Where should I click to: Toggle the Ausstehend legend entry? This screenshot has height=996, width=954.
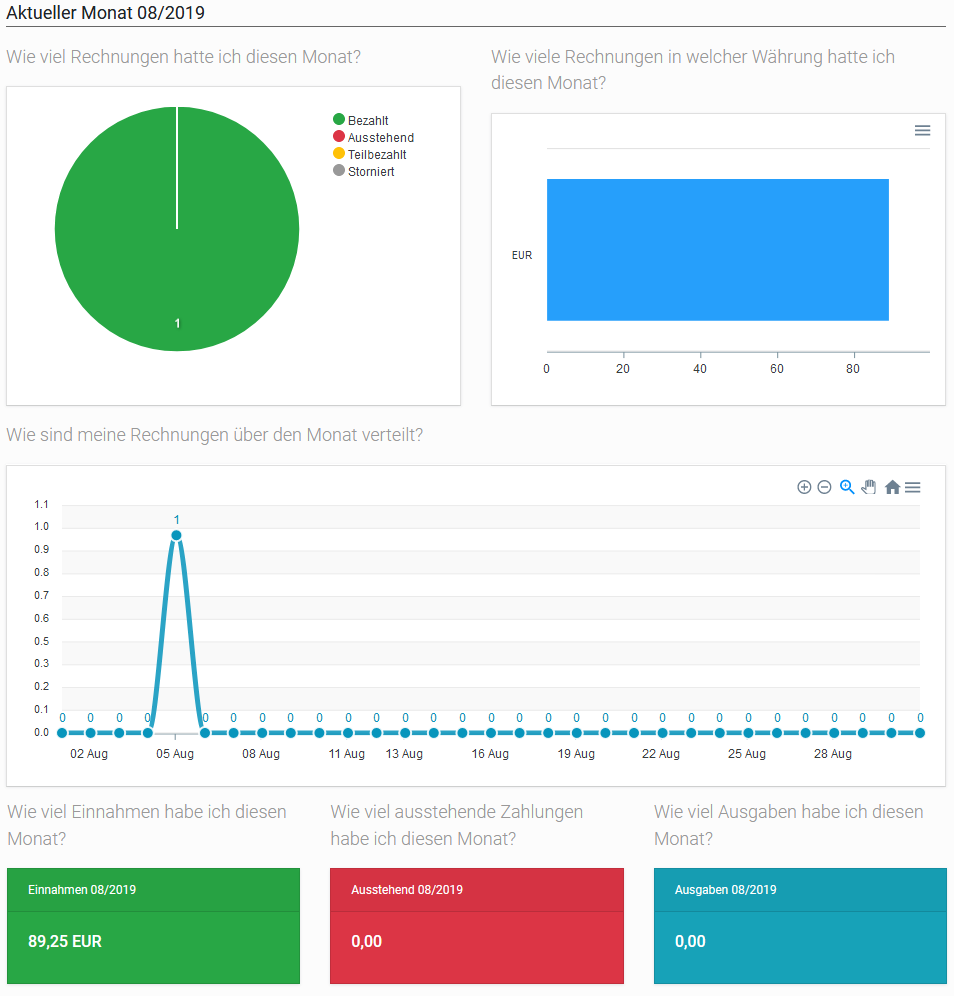(373, 137)
